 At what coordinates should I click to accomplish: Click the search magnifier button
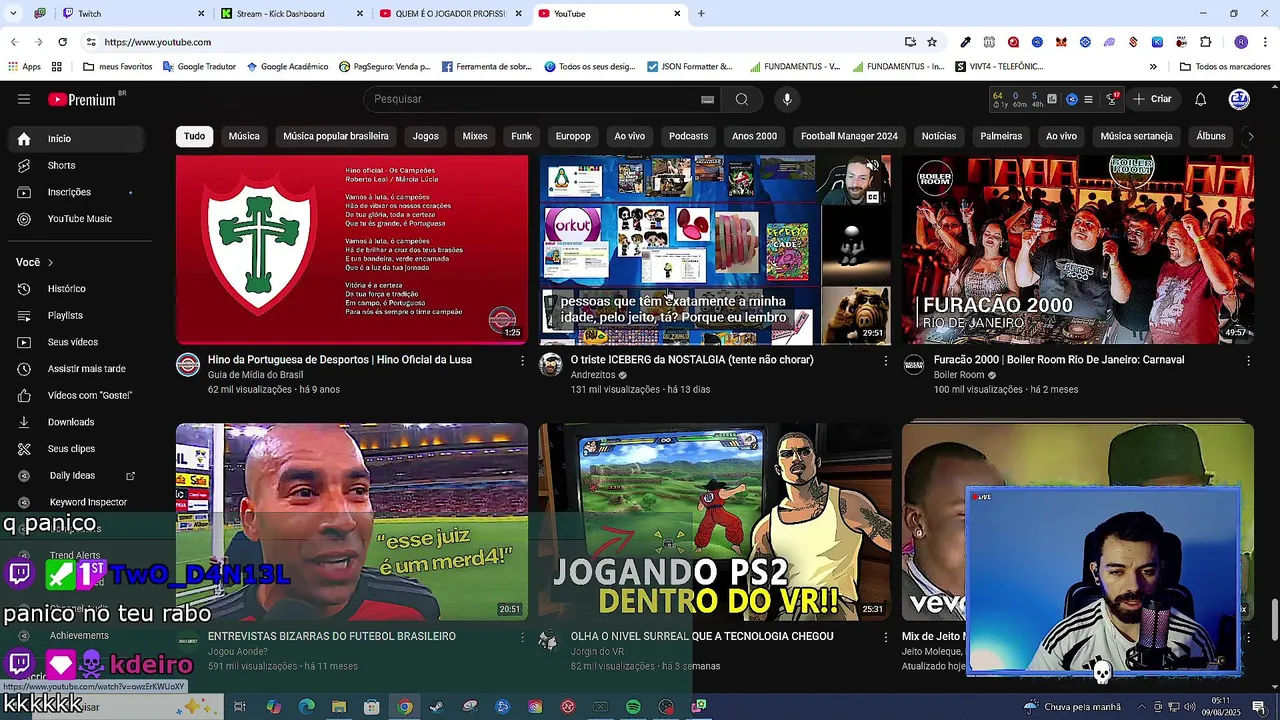(x=742, y=99)
